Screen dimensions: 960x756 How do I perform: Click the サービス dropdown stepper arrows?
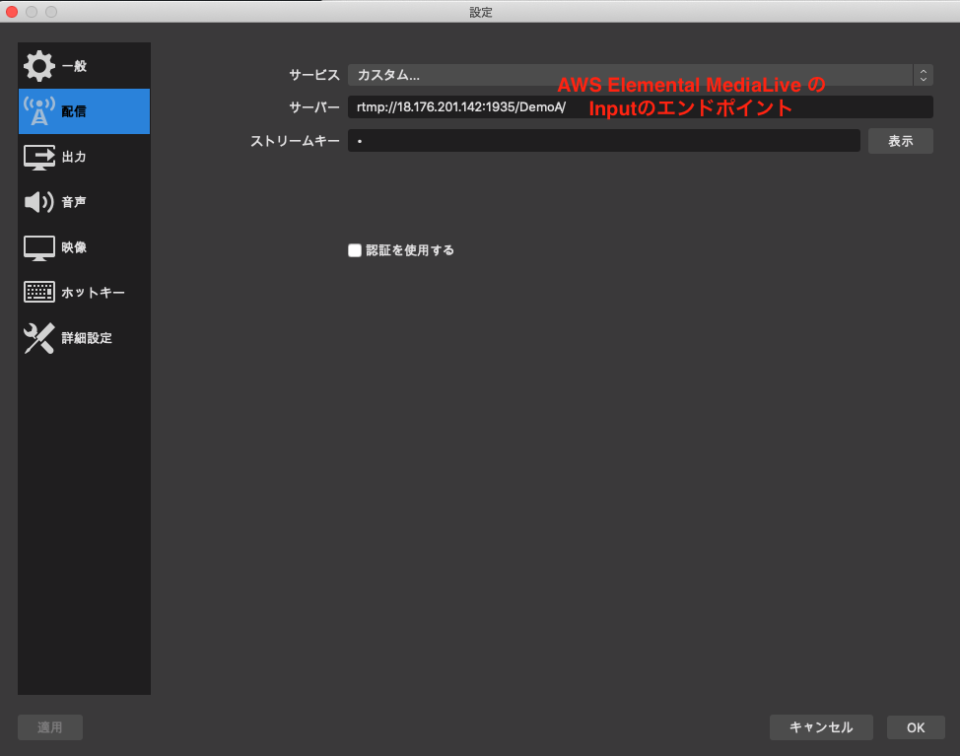click(923, 75)
